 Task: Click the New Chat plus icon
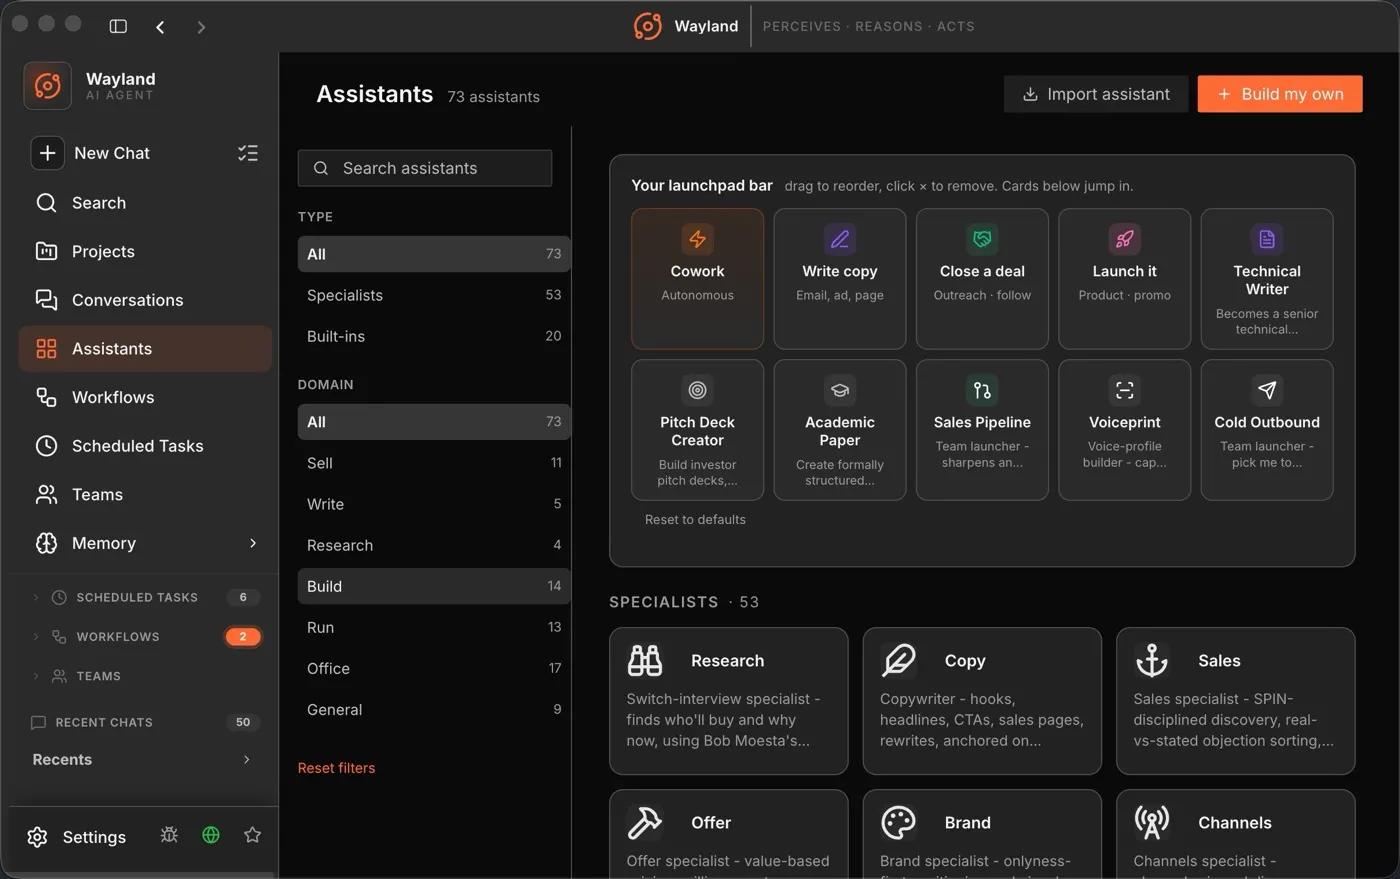click(x=47, y=153)
